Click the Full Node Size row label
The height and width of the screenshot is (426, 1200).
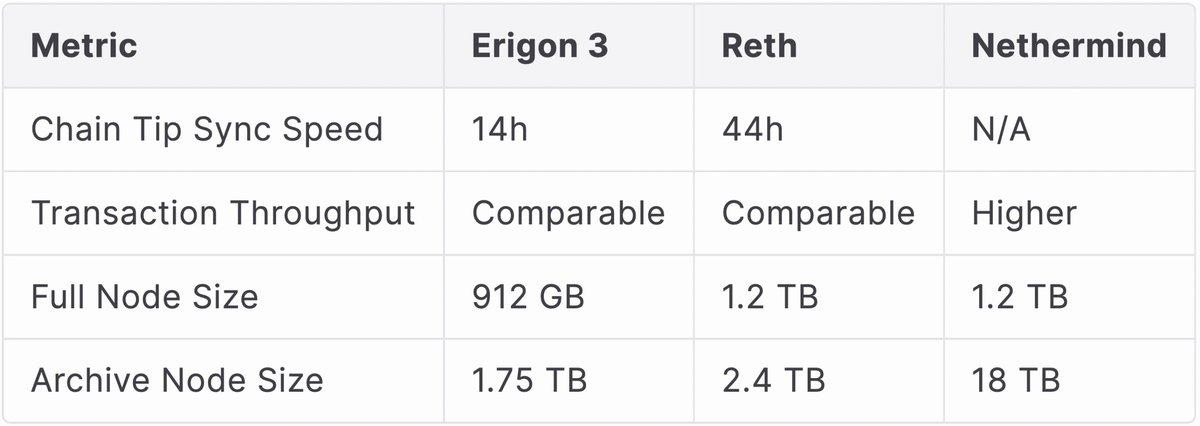click(x=145, y=297)
